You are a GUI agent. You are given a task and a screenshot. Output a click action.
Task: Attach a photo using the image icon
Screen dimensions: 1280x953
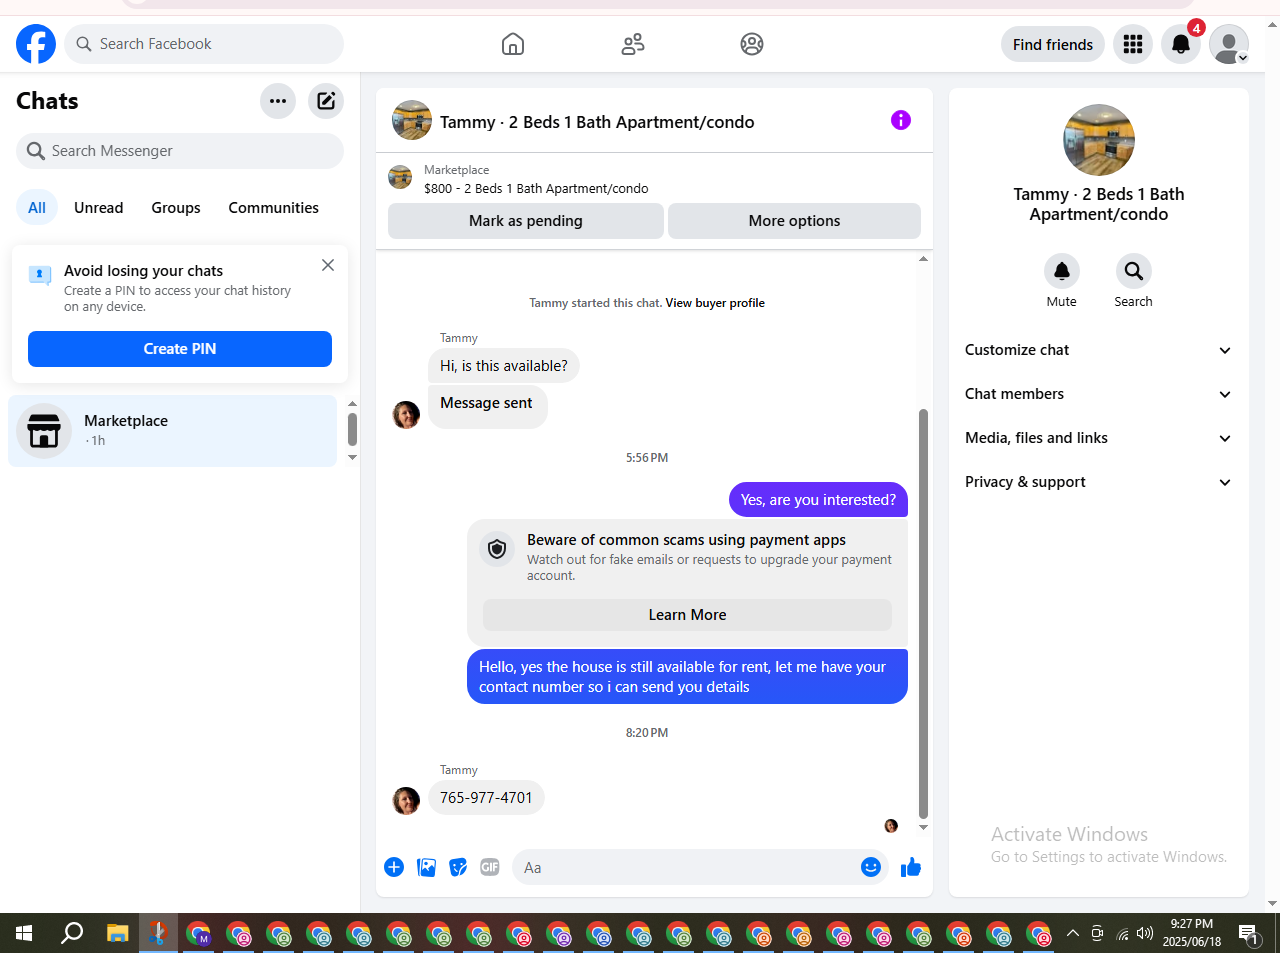427,867
